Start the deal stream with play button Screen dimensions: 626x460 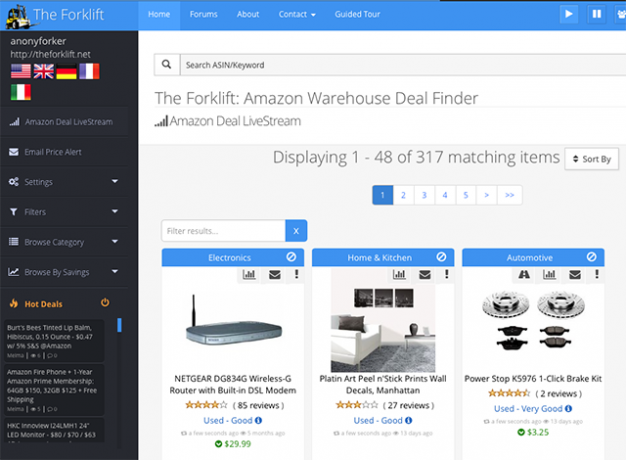point(568,14)
